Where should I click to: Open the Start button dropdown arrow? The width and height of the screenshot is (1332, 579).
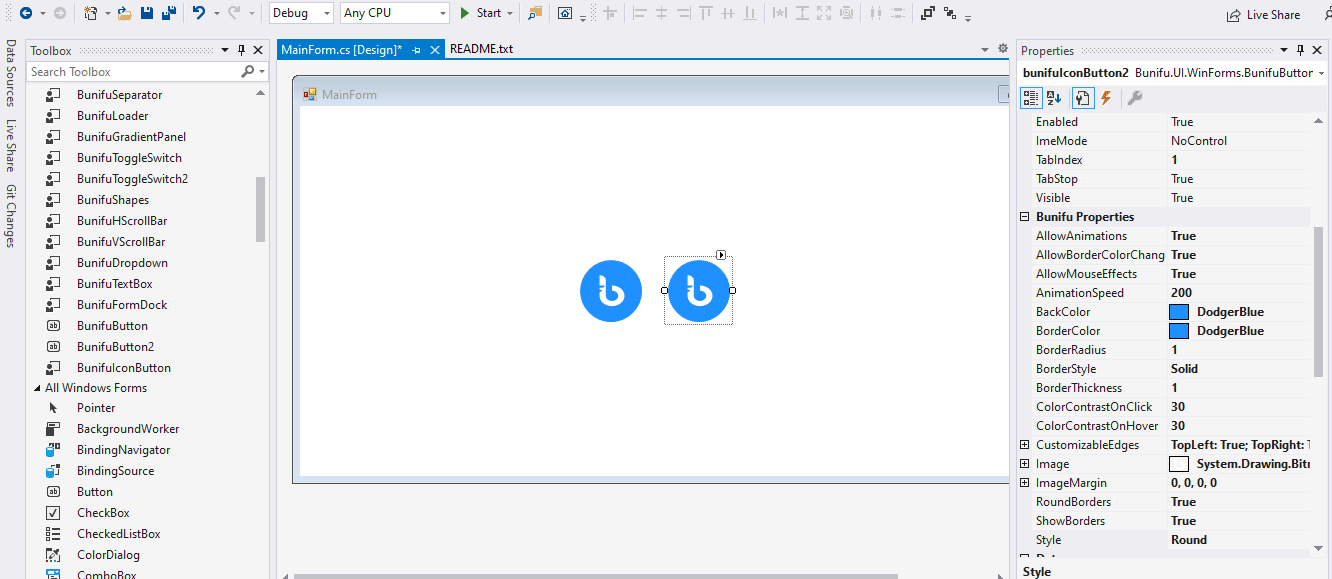tap(510, 14)
